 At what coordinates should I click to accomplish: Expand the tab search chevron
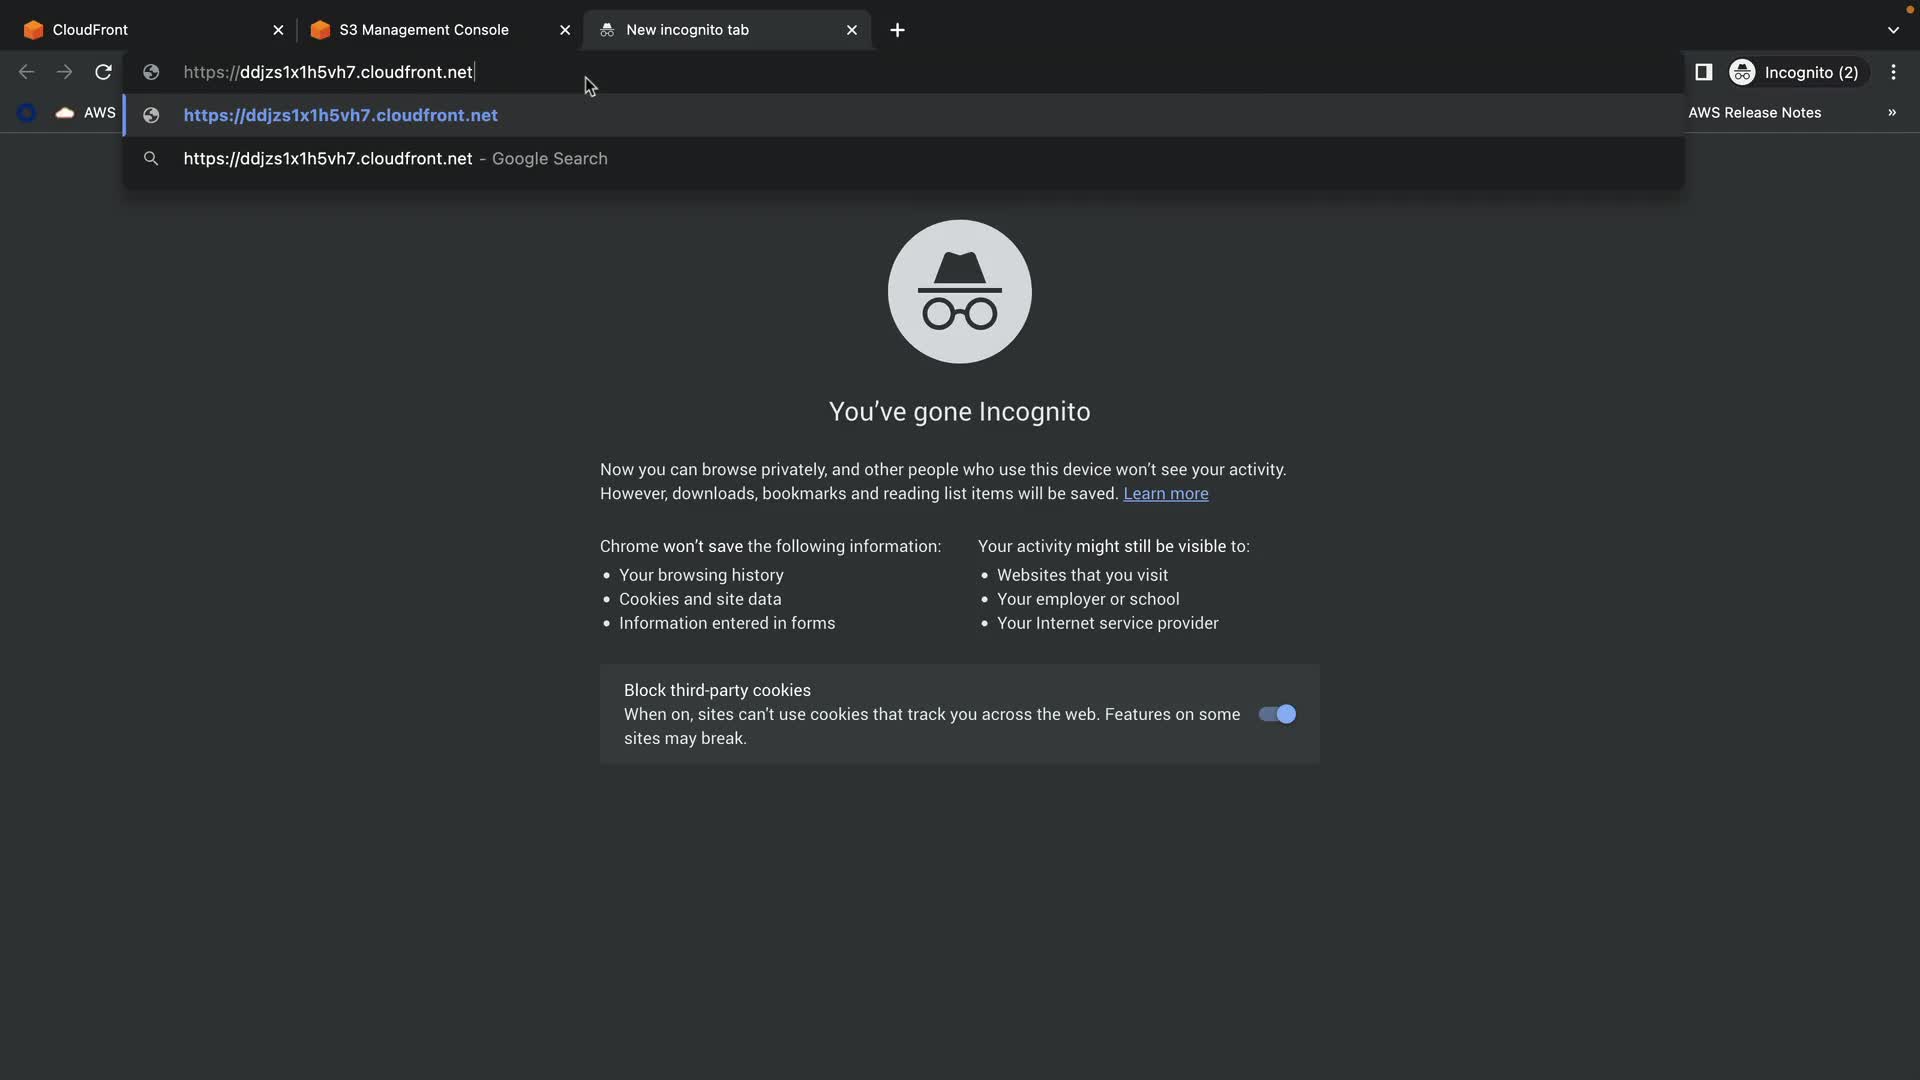point(1893,30)
